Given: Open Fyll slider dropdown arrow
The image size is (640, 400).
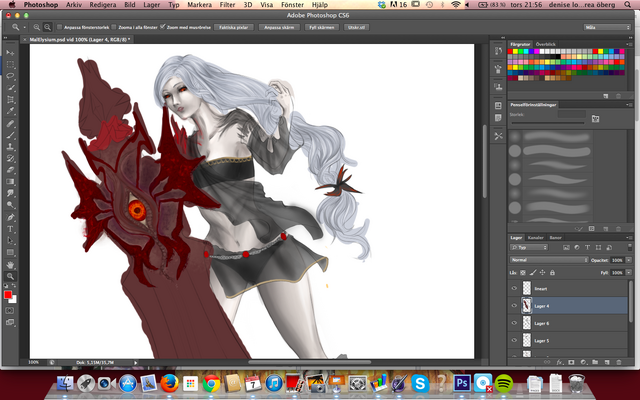Looking at the screenshot, I should 629,273.
